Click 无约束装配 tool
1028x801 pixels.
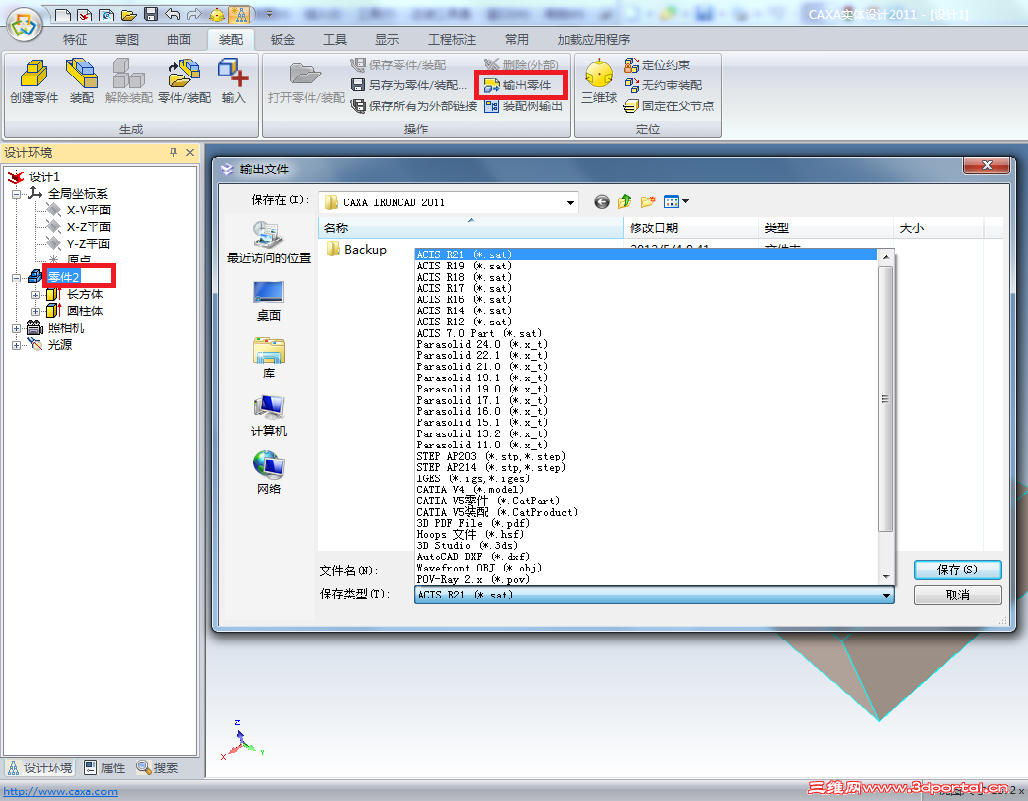click(x=663, y=85)
